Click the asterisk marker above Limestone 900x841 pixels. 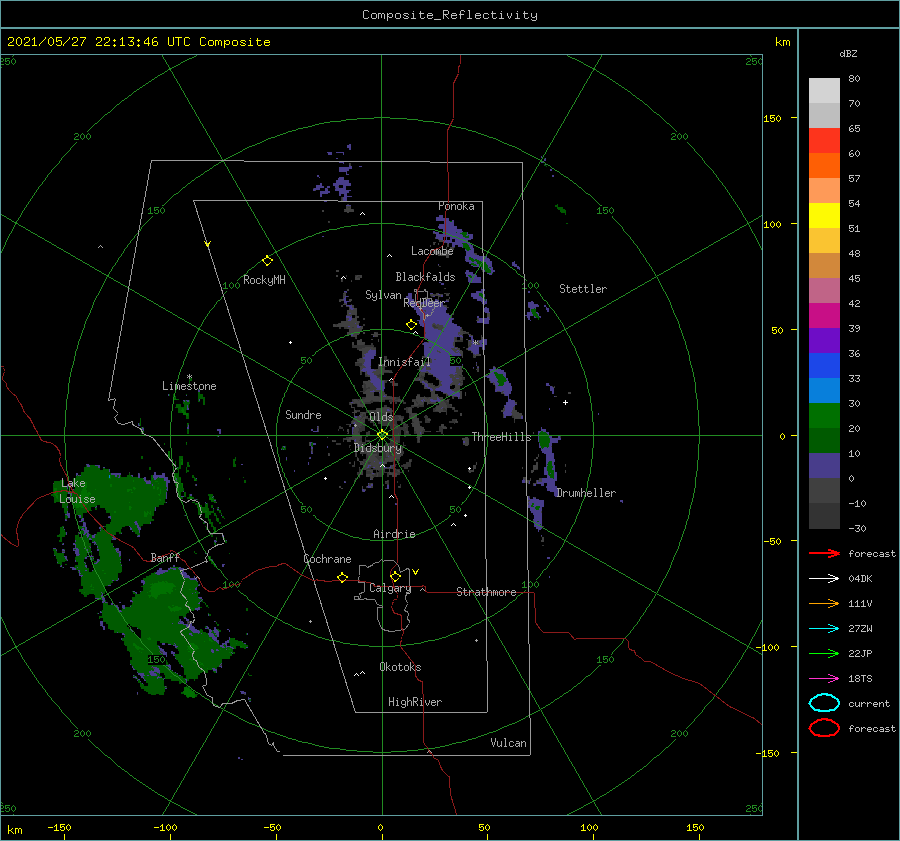[x=189, y=377]
